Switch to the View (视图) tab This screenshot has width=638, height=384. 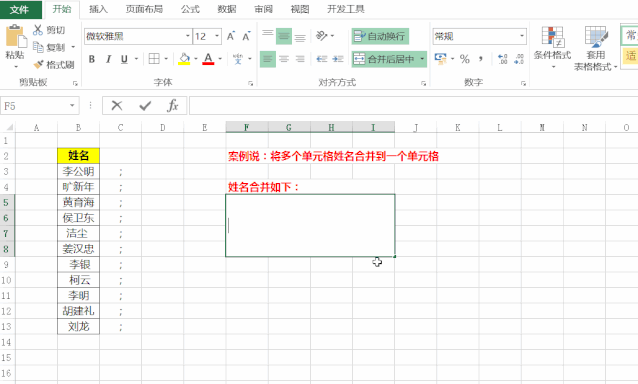(x=300, y=9)
